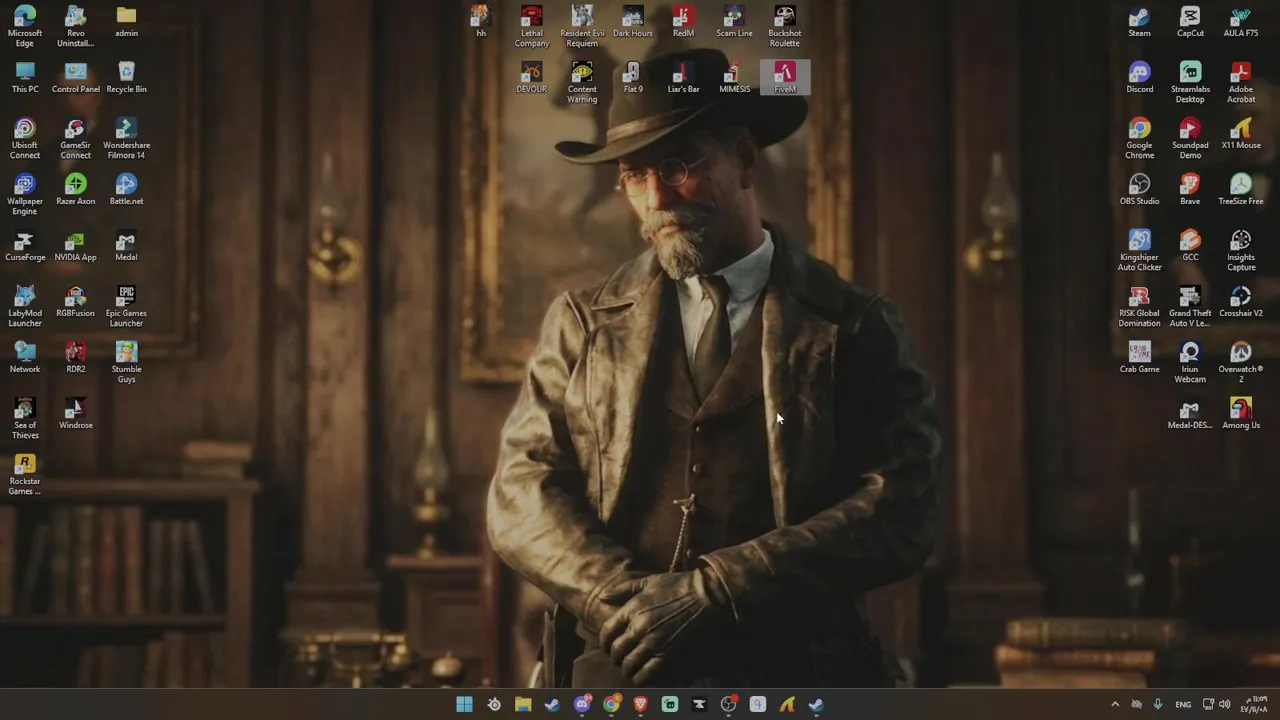Open the Windows Start menu
Viewport: 1280px width, 720px height.
tap(464, 705)
